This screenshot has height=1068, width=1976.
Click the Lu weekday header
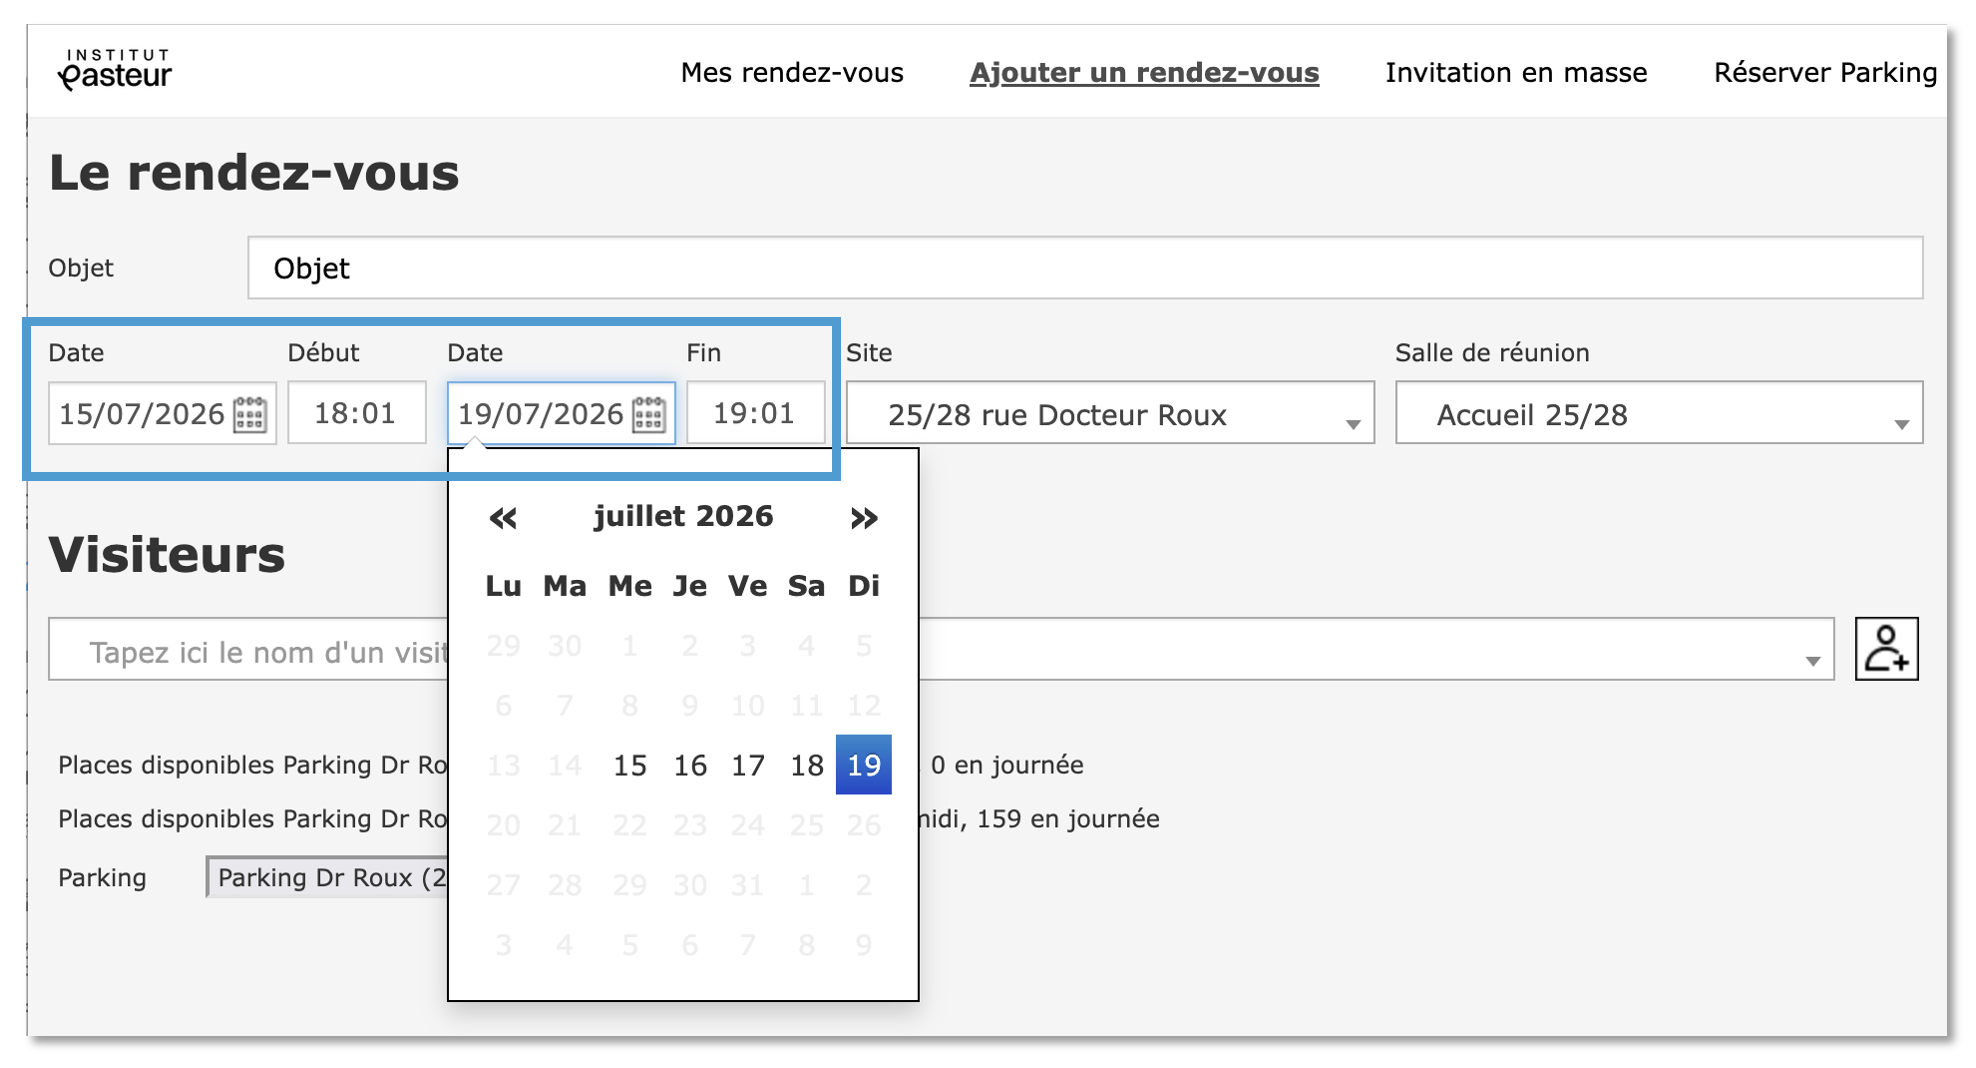503,586
